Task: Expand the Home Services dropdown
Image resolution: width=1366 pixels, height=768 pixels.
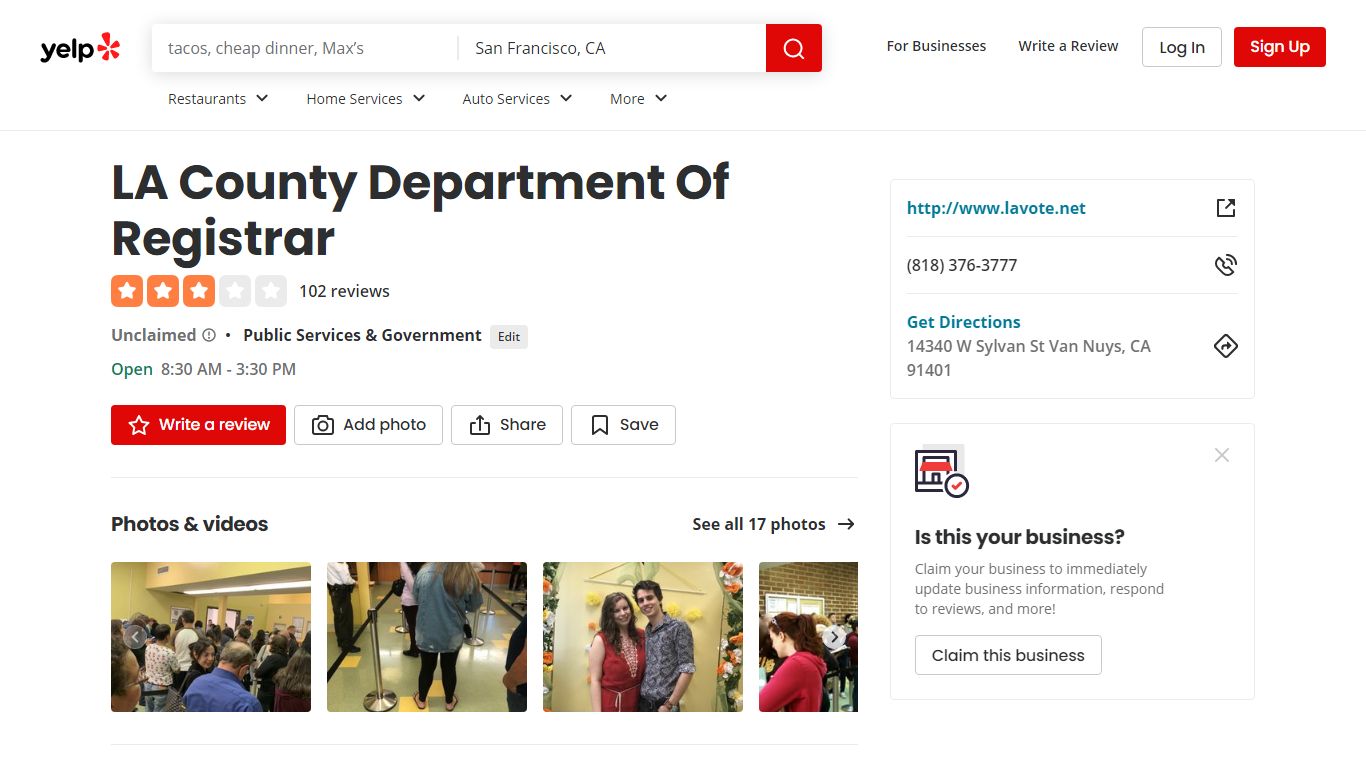Action: pyautogui.click(x=366, y=99)
